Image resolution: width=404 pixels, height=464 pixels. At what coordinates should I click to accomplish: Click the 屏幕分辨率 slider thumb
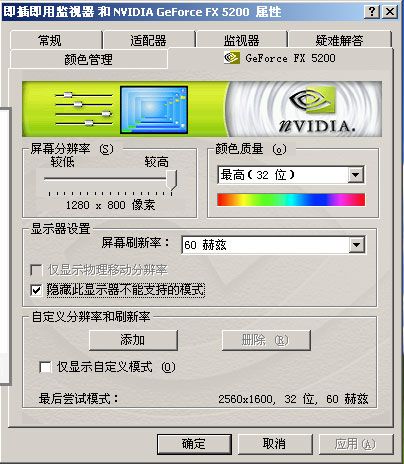(x=172, y=180)
